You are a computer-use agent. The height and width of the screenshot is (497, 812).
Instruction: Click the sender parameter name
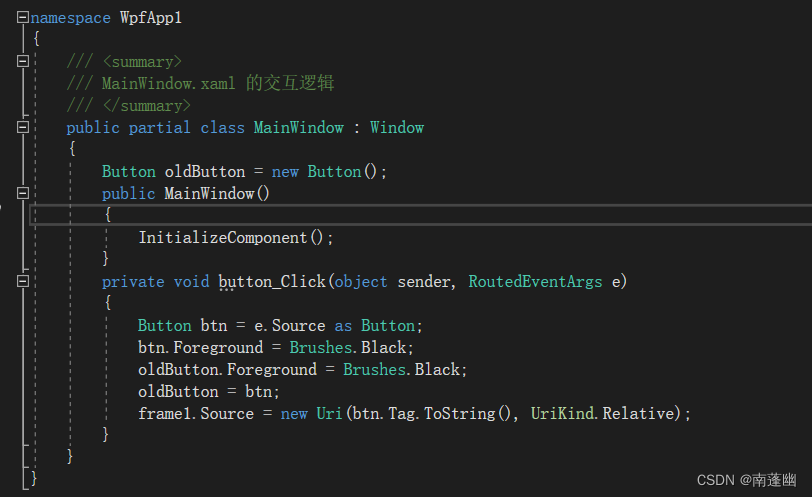pyautogui.click(x=424, y=282)
